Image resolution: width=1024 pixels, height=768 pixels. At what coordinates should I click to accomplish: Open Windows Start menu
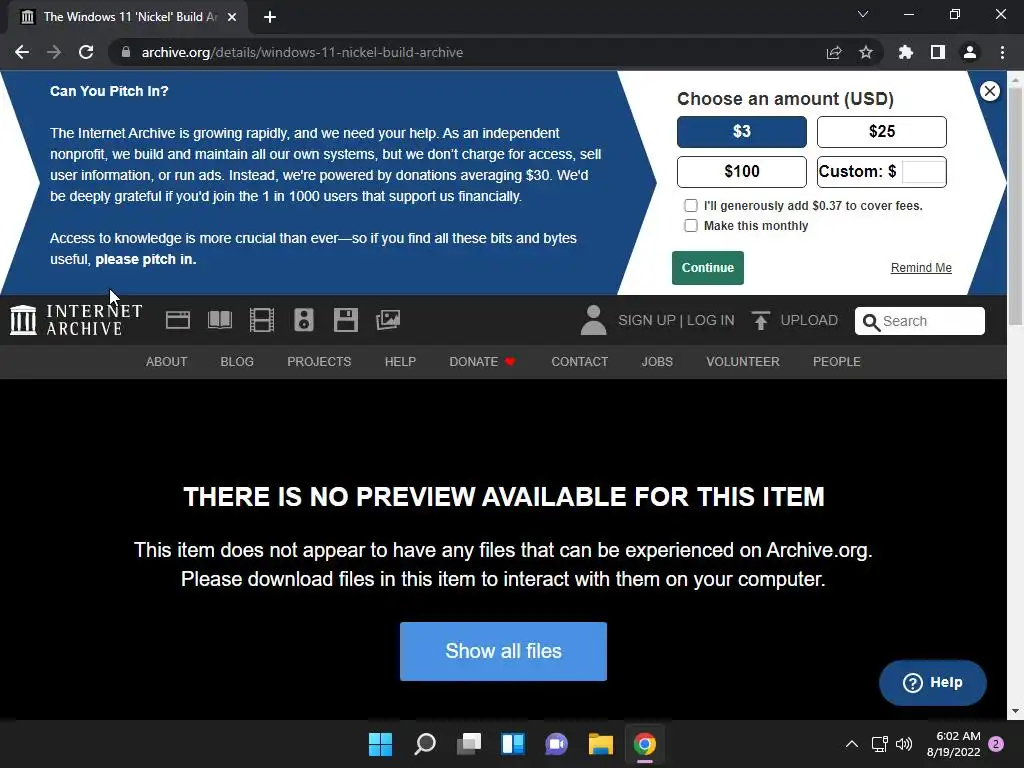pyautogui.click(x=380, y=744)
